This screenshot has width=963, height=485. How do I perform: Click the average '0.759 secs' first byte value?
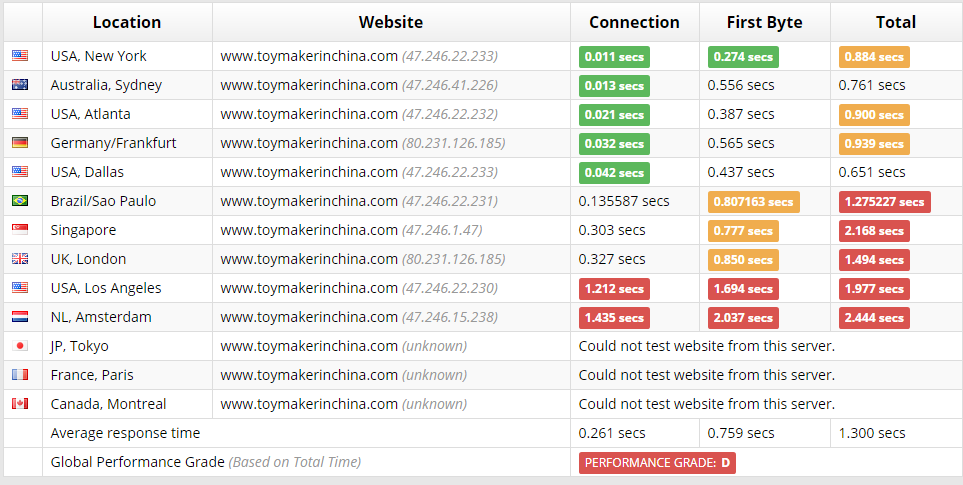pyautogui.click(x=741, y=433)
